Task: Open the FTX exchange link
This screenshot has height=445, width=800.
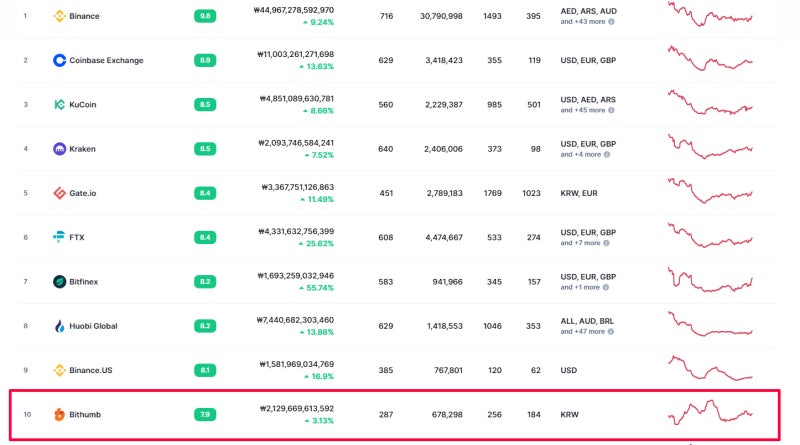Action: [x=77, y=237]
